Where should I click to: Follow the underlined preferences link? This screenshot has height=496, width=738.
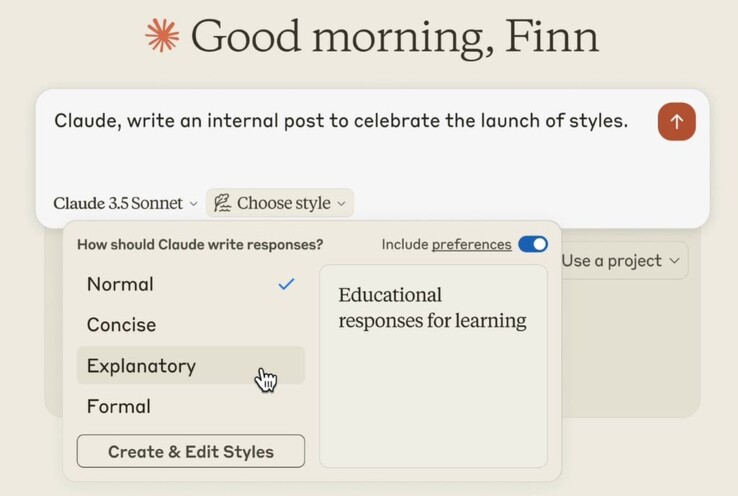(x=471, y=244)
